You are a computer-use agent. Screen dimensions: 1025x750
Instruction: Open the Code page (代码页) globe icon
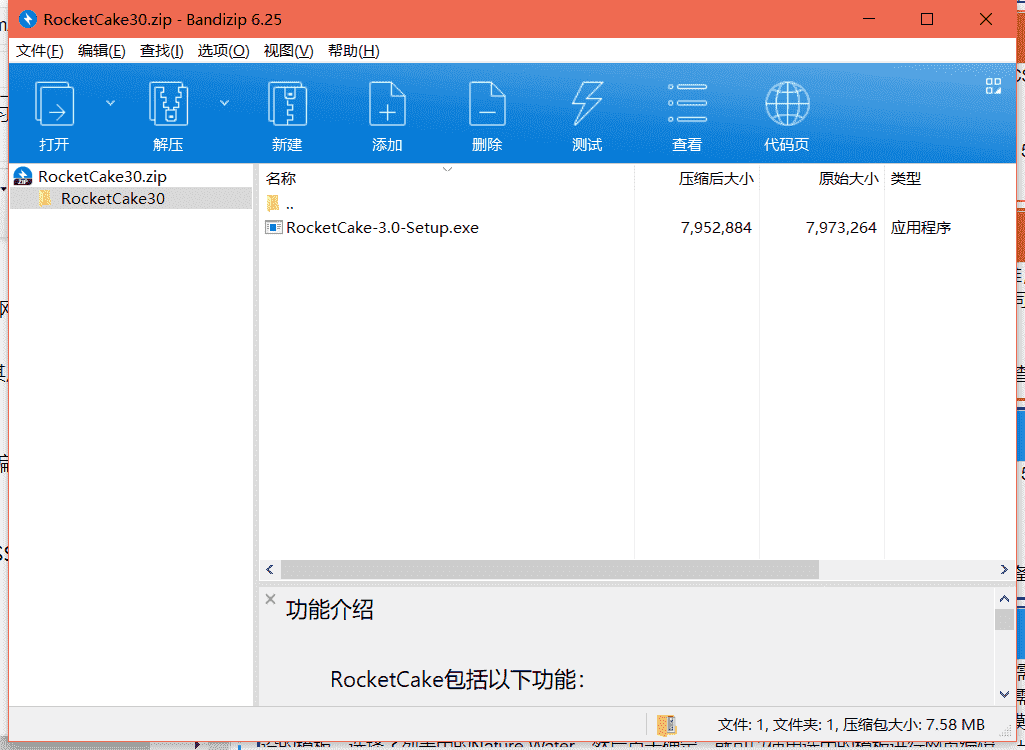coord(787,103)
